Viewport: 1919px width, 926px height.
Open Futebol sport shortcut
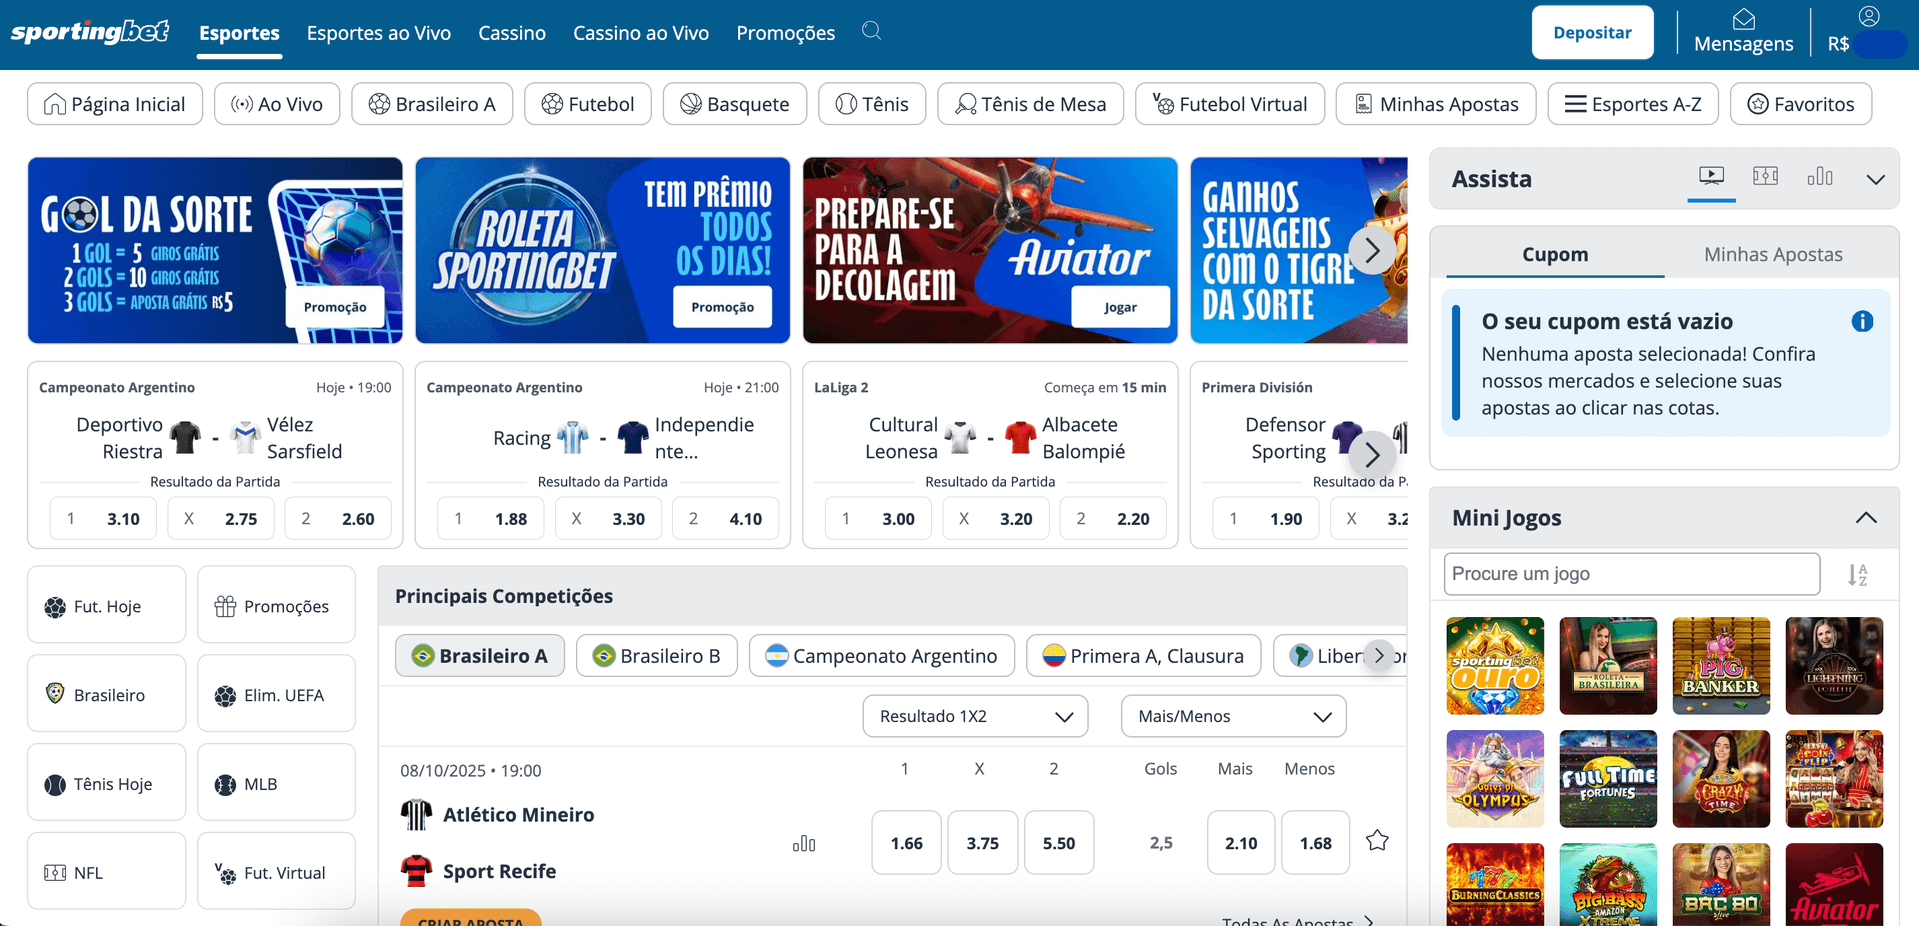click(588, 104)
